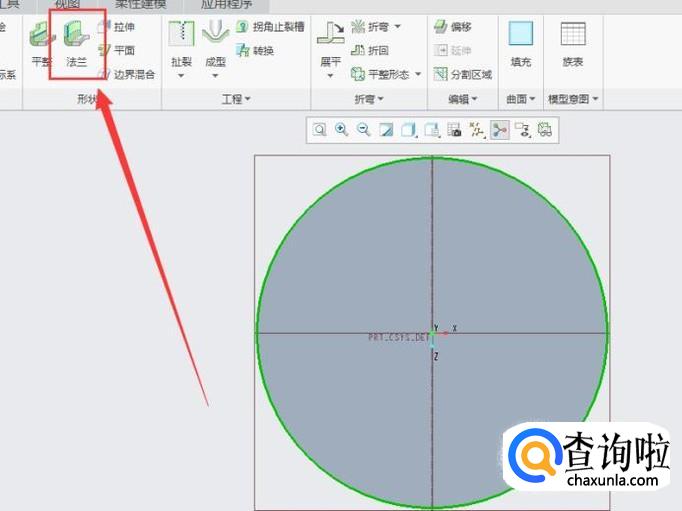This screenshot has height=511, width=682.
Task: Expand the 展平 dropdown arrow
Action: [331, 76]
